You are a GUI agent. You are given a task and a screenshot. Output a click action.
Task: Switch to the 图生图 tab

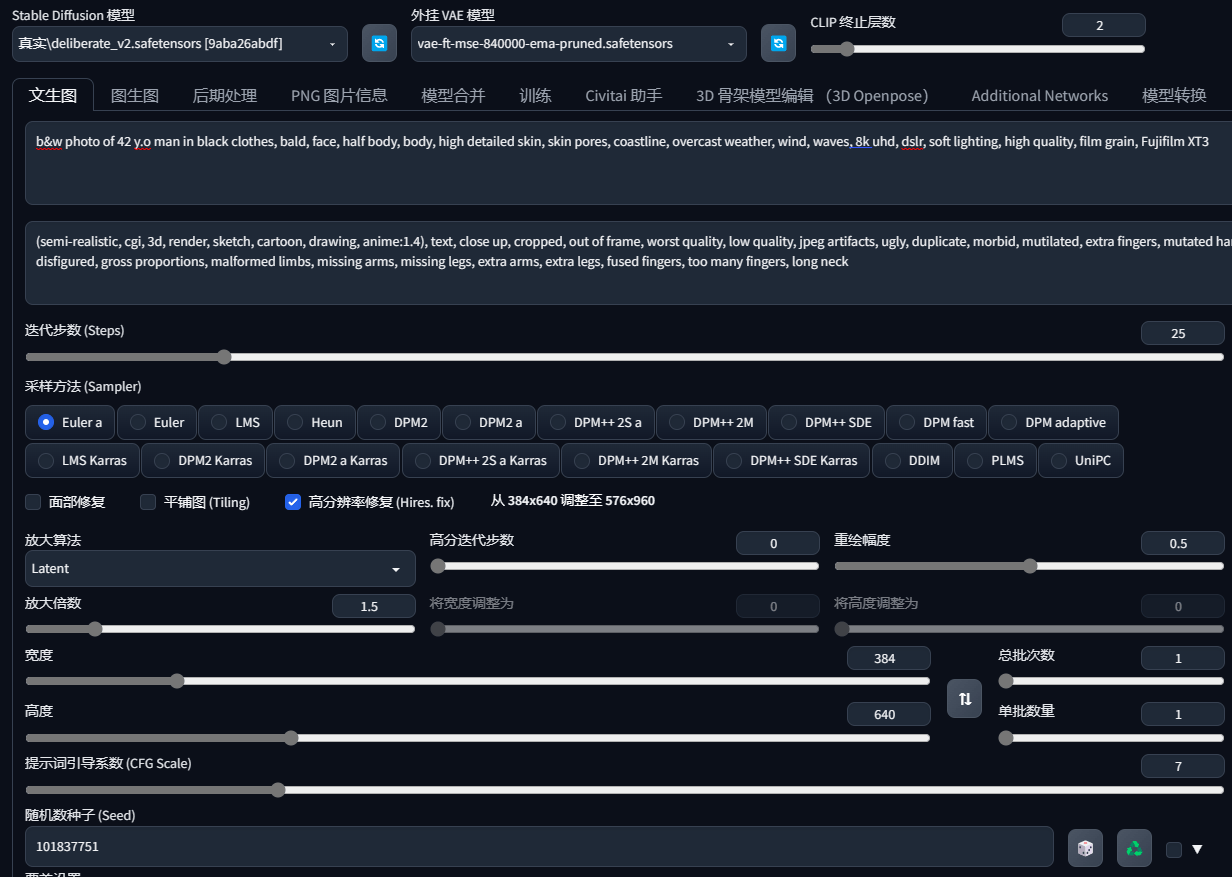coord(135,96)
